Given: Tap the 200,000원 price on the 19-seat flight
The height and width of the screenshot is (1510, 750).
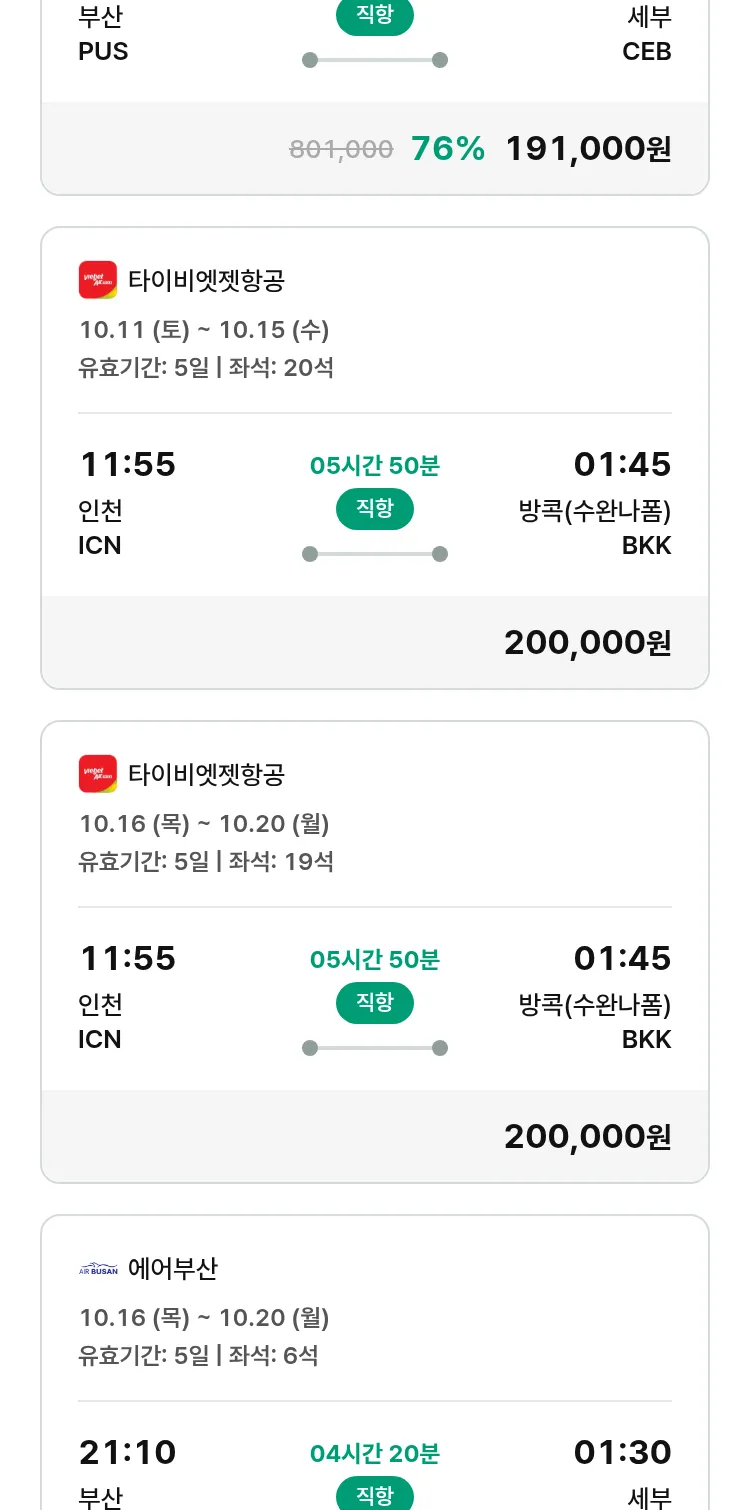Looking at the screenshot, I should point(588,1137).
